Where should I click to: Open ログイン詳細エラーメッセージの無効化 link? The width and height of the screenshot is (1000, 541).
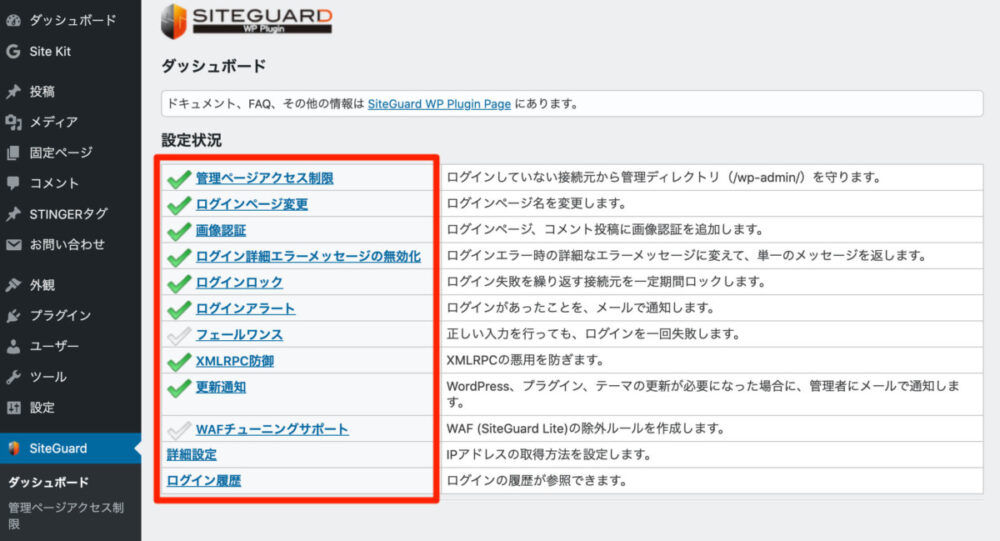[x=308, y=256]
